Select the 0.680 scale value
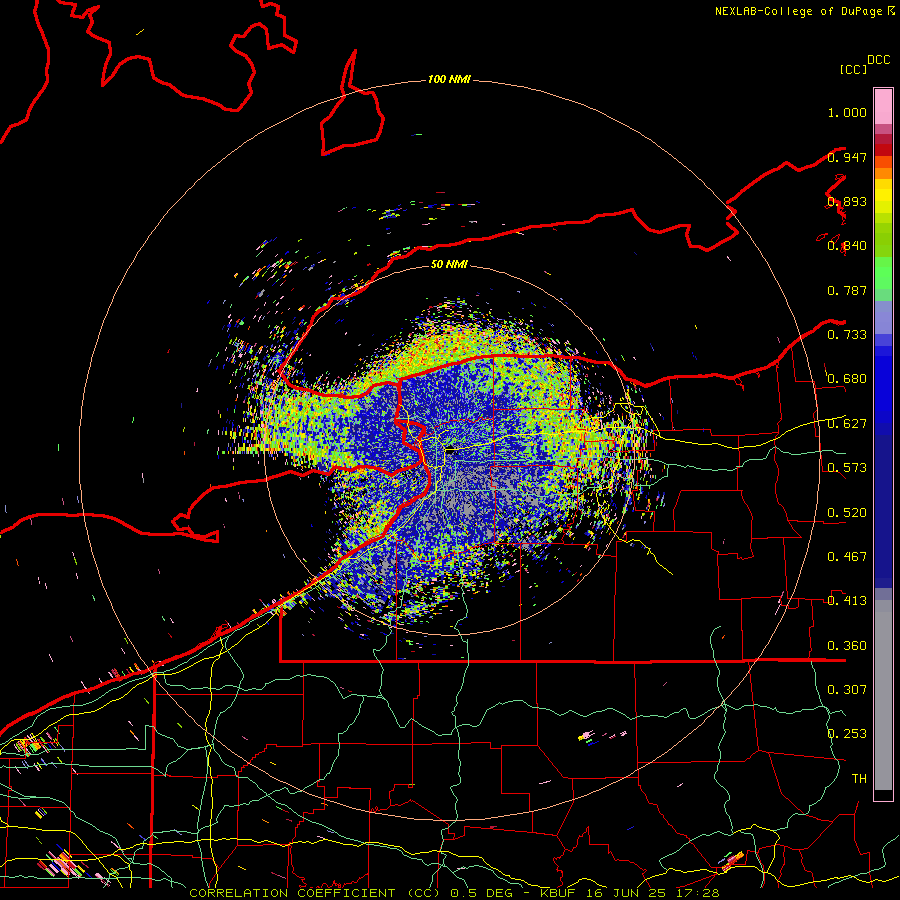Screen dimensions: 900x900 (847, 379)
